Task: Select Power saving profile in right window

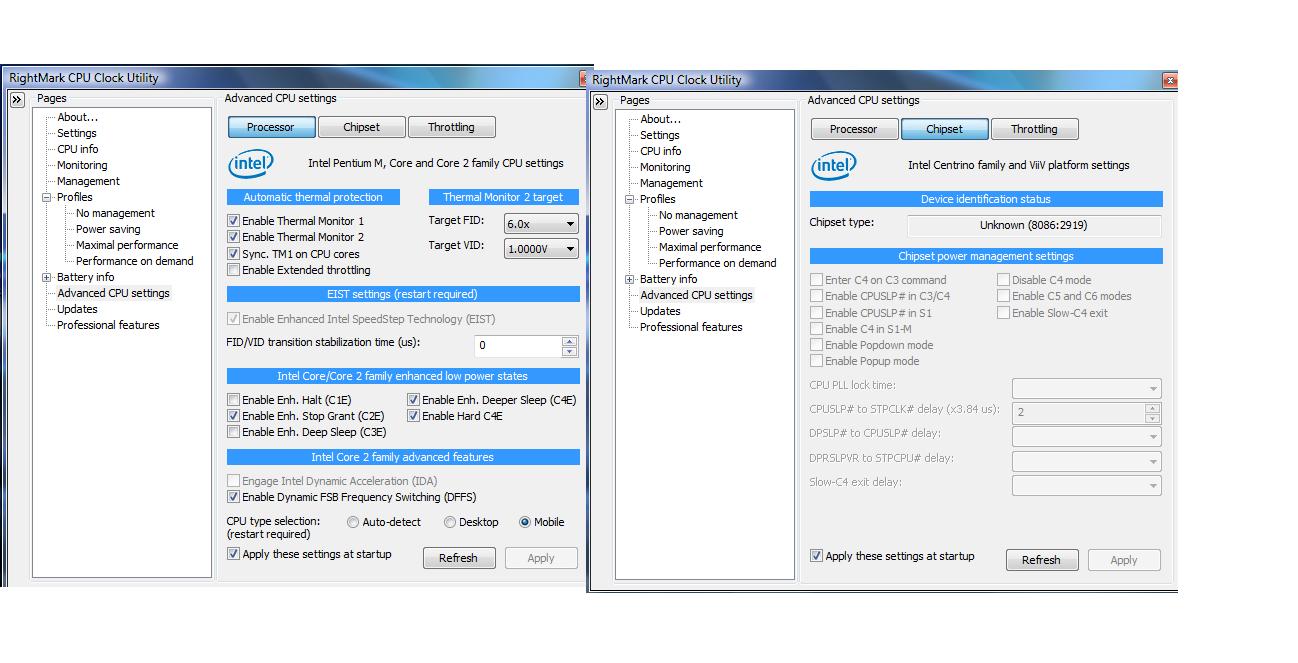Action: [691, 231]
